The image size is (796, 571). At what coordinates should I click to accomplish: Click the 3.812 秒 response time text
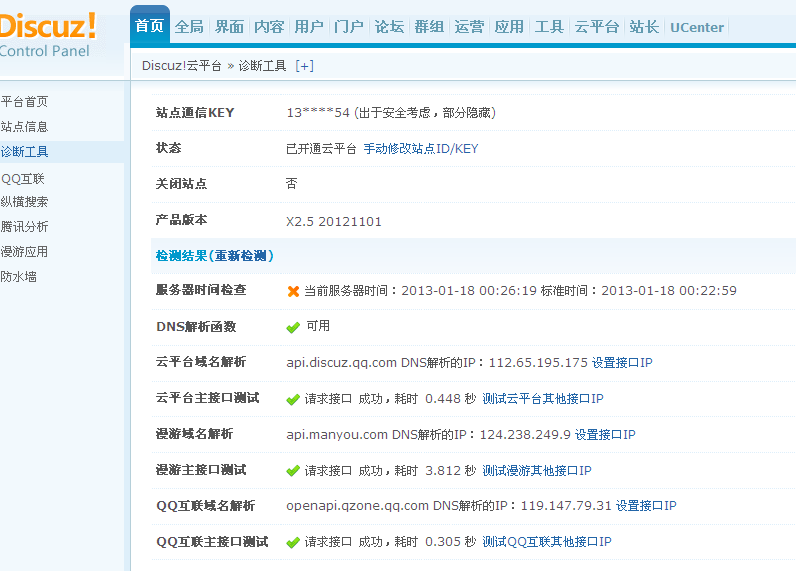(x=450, y=471)
